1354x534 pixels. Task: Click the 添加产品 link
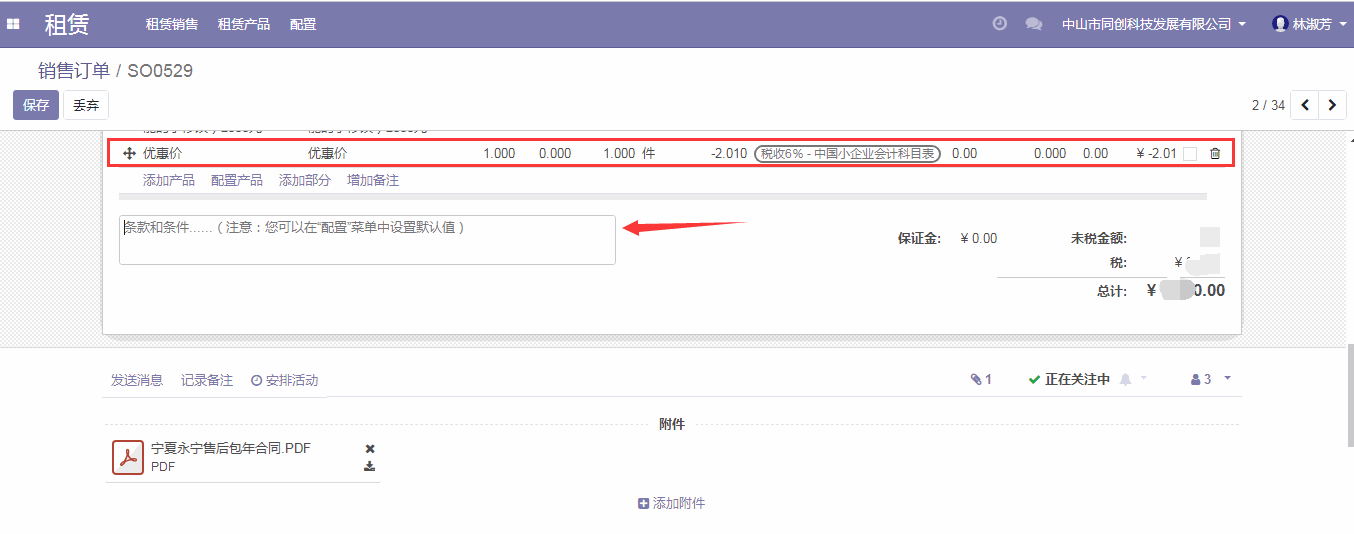(x=169, y=180)
